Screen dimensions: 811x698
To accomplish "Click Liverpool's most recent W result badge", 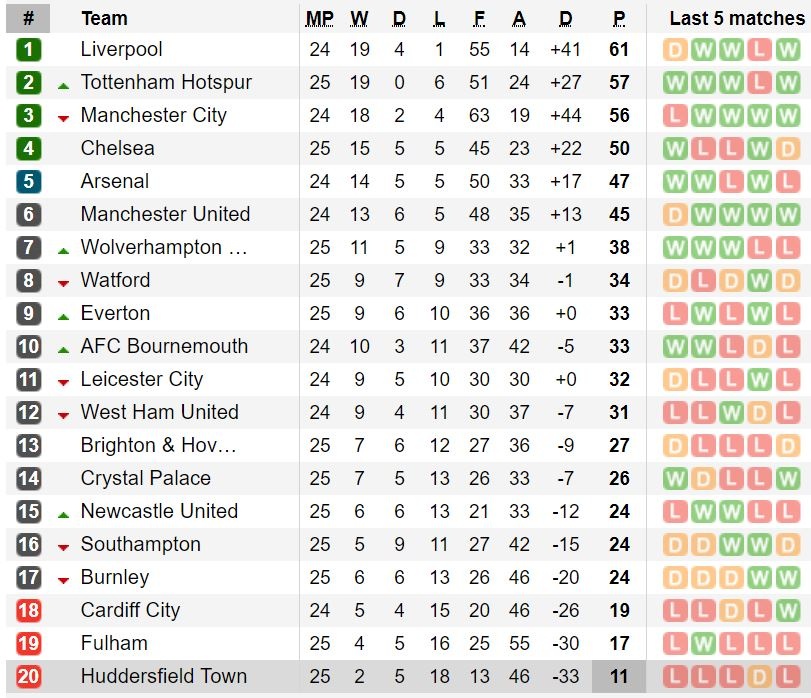I will (x=788, y=50).
